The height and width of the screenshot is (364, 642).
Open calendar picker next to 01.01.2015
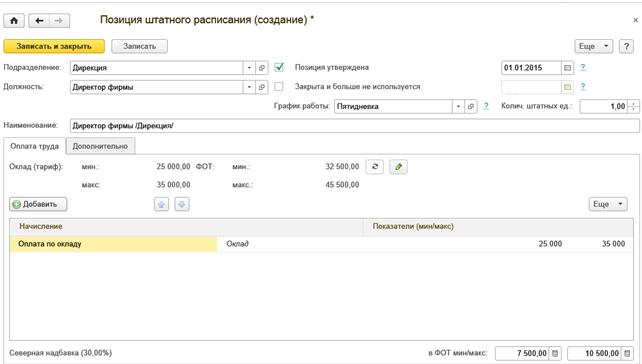(567, 68)
